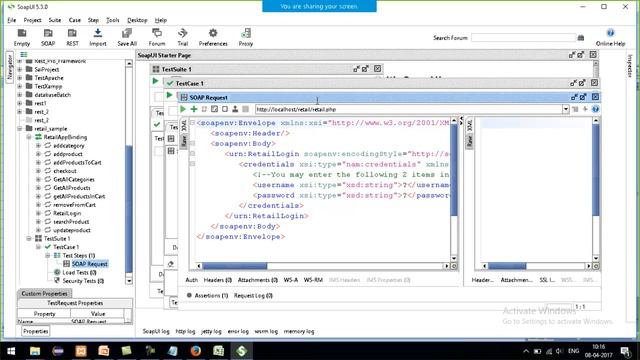Click the Trial toolbar icon
This screenshot has width=640, height=360.
pos(182,37)
